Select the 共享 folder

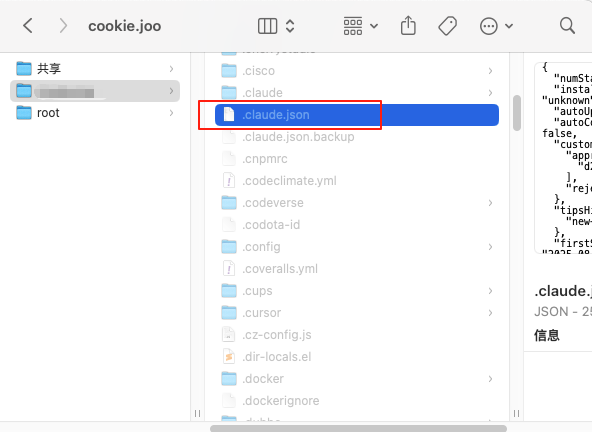[94, 69]
